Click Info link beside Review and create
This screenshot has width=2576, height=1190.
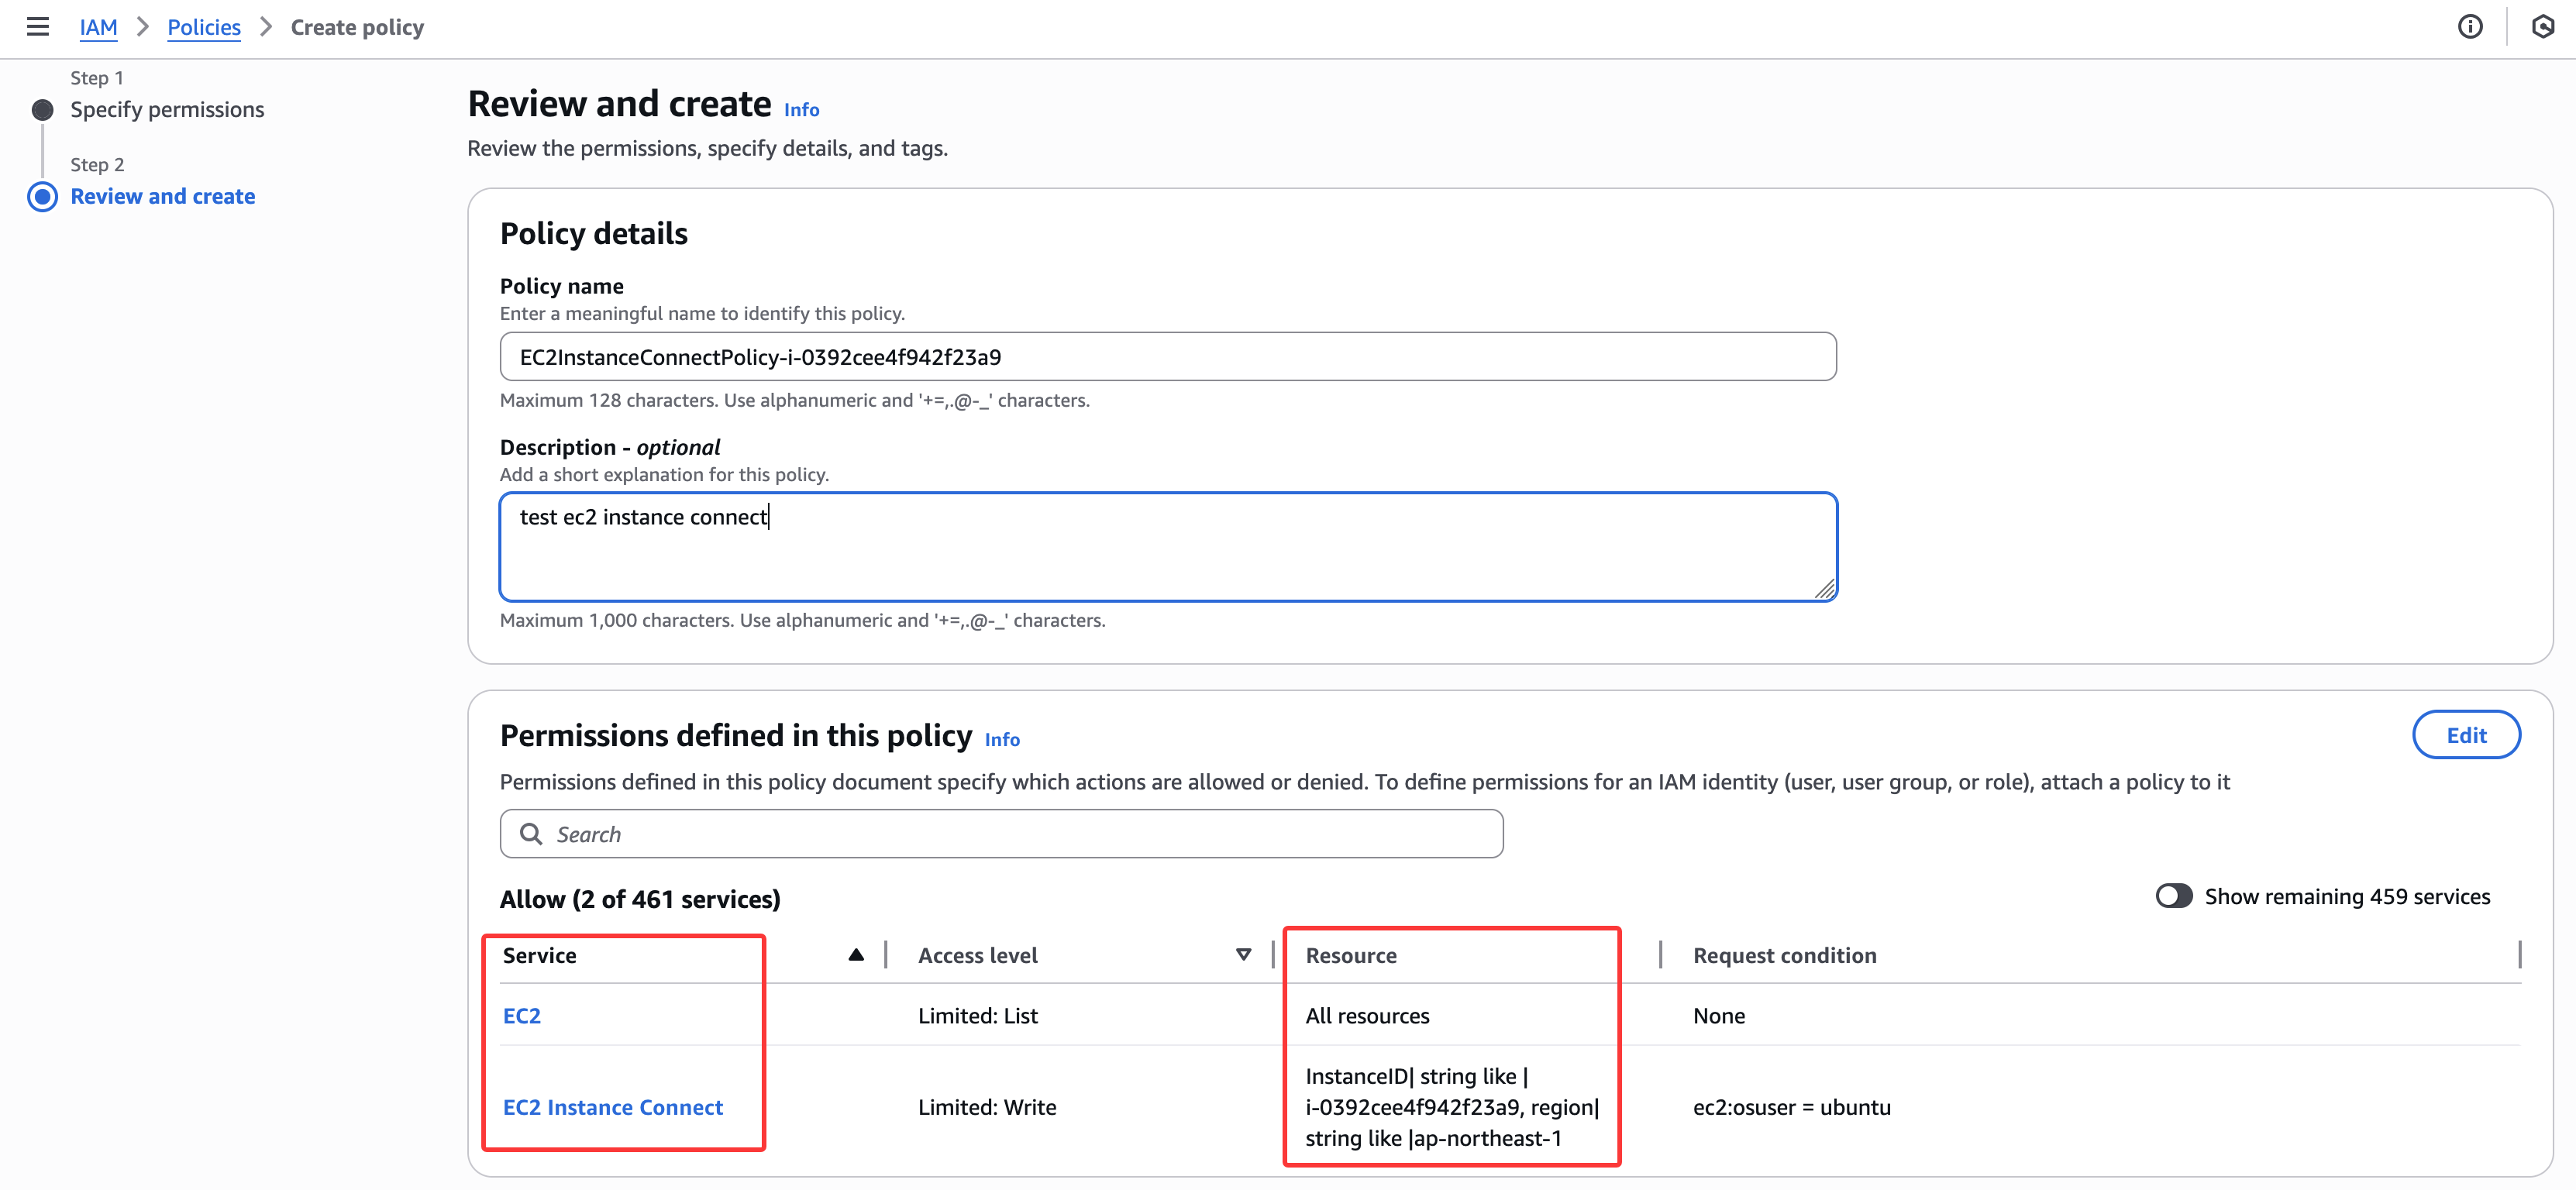click(801, 110)
